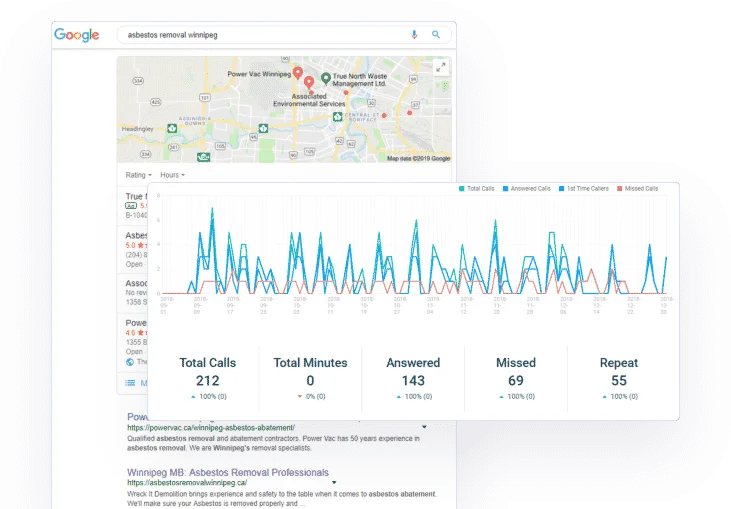
Task: Toggle Total Calls legend swatch
Action: click(462, 189)
